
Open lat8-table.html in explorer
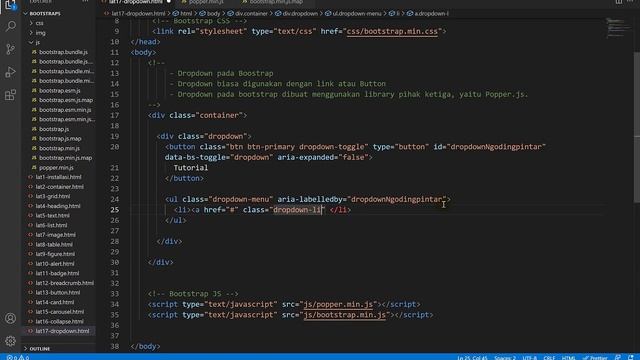pyautogui.click(x=54, y=244)
